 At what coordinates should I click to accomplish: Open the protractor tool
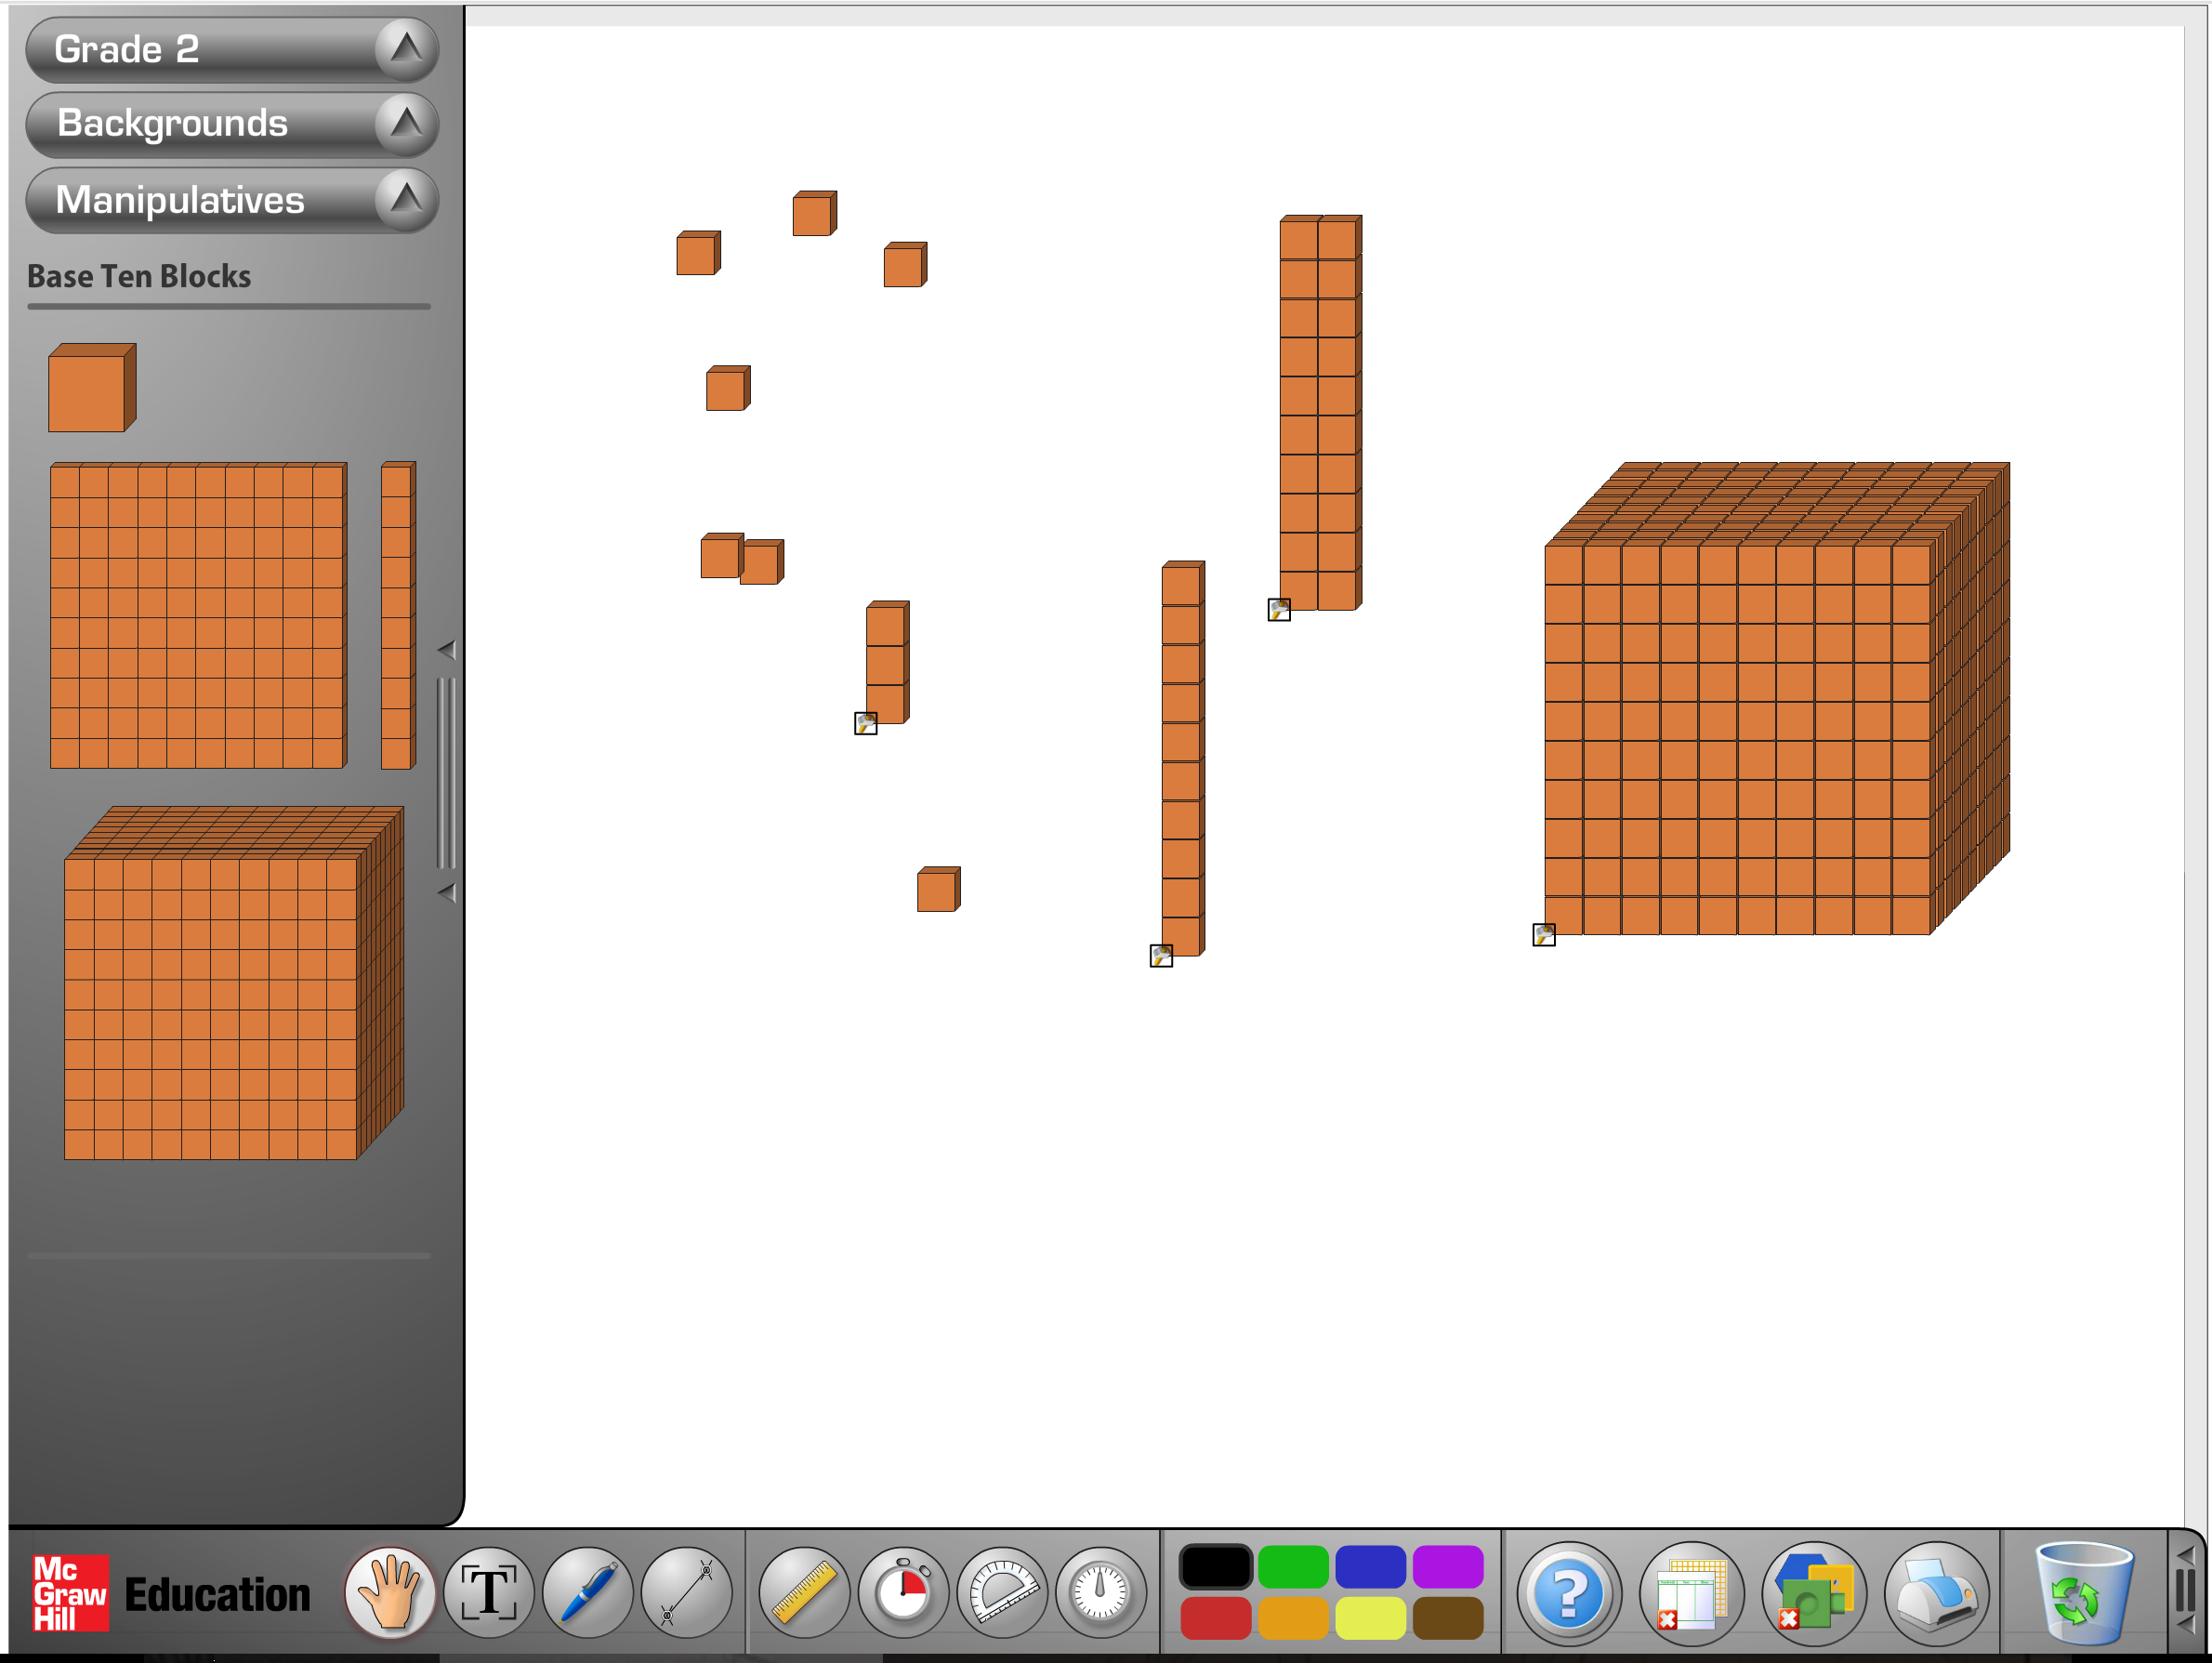click(x=1002, y=1593)
